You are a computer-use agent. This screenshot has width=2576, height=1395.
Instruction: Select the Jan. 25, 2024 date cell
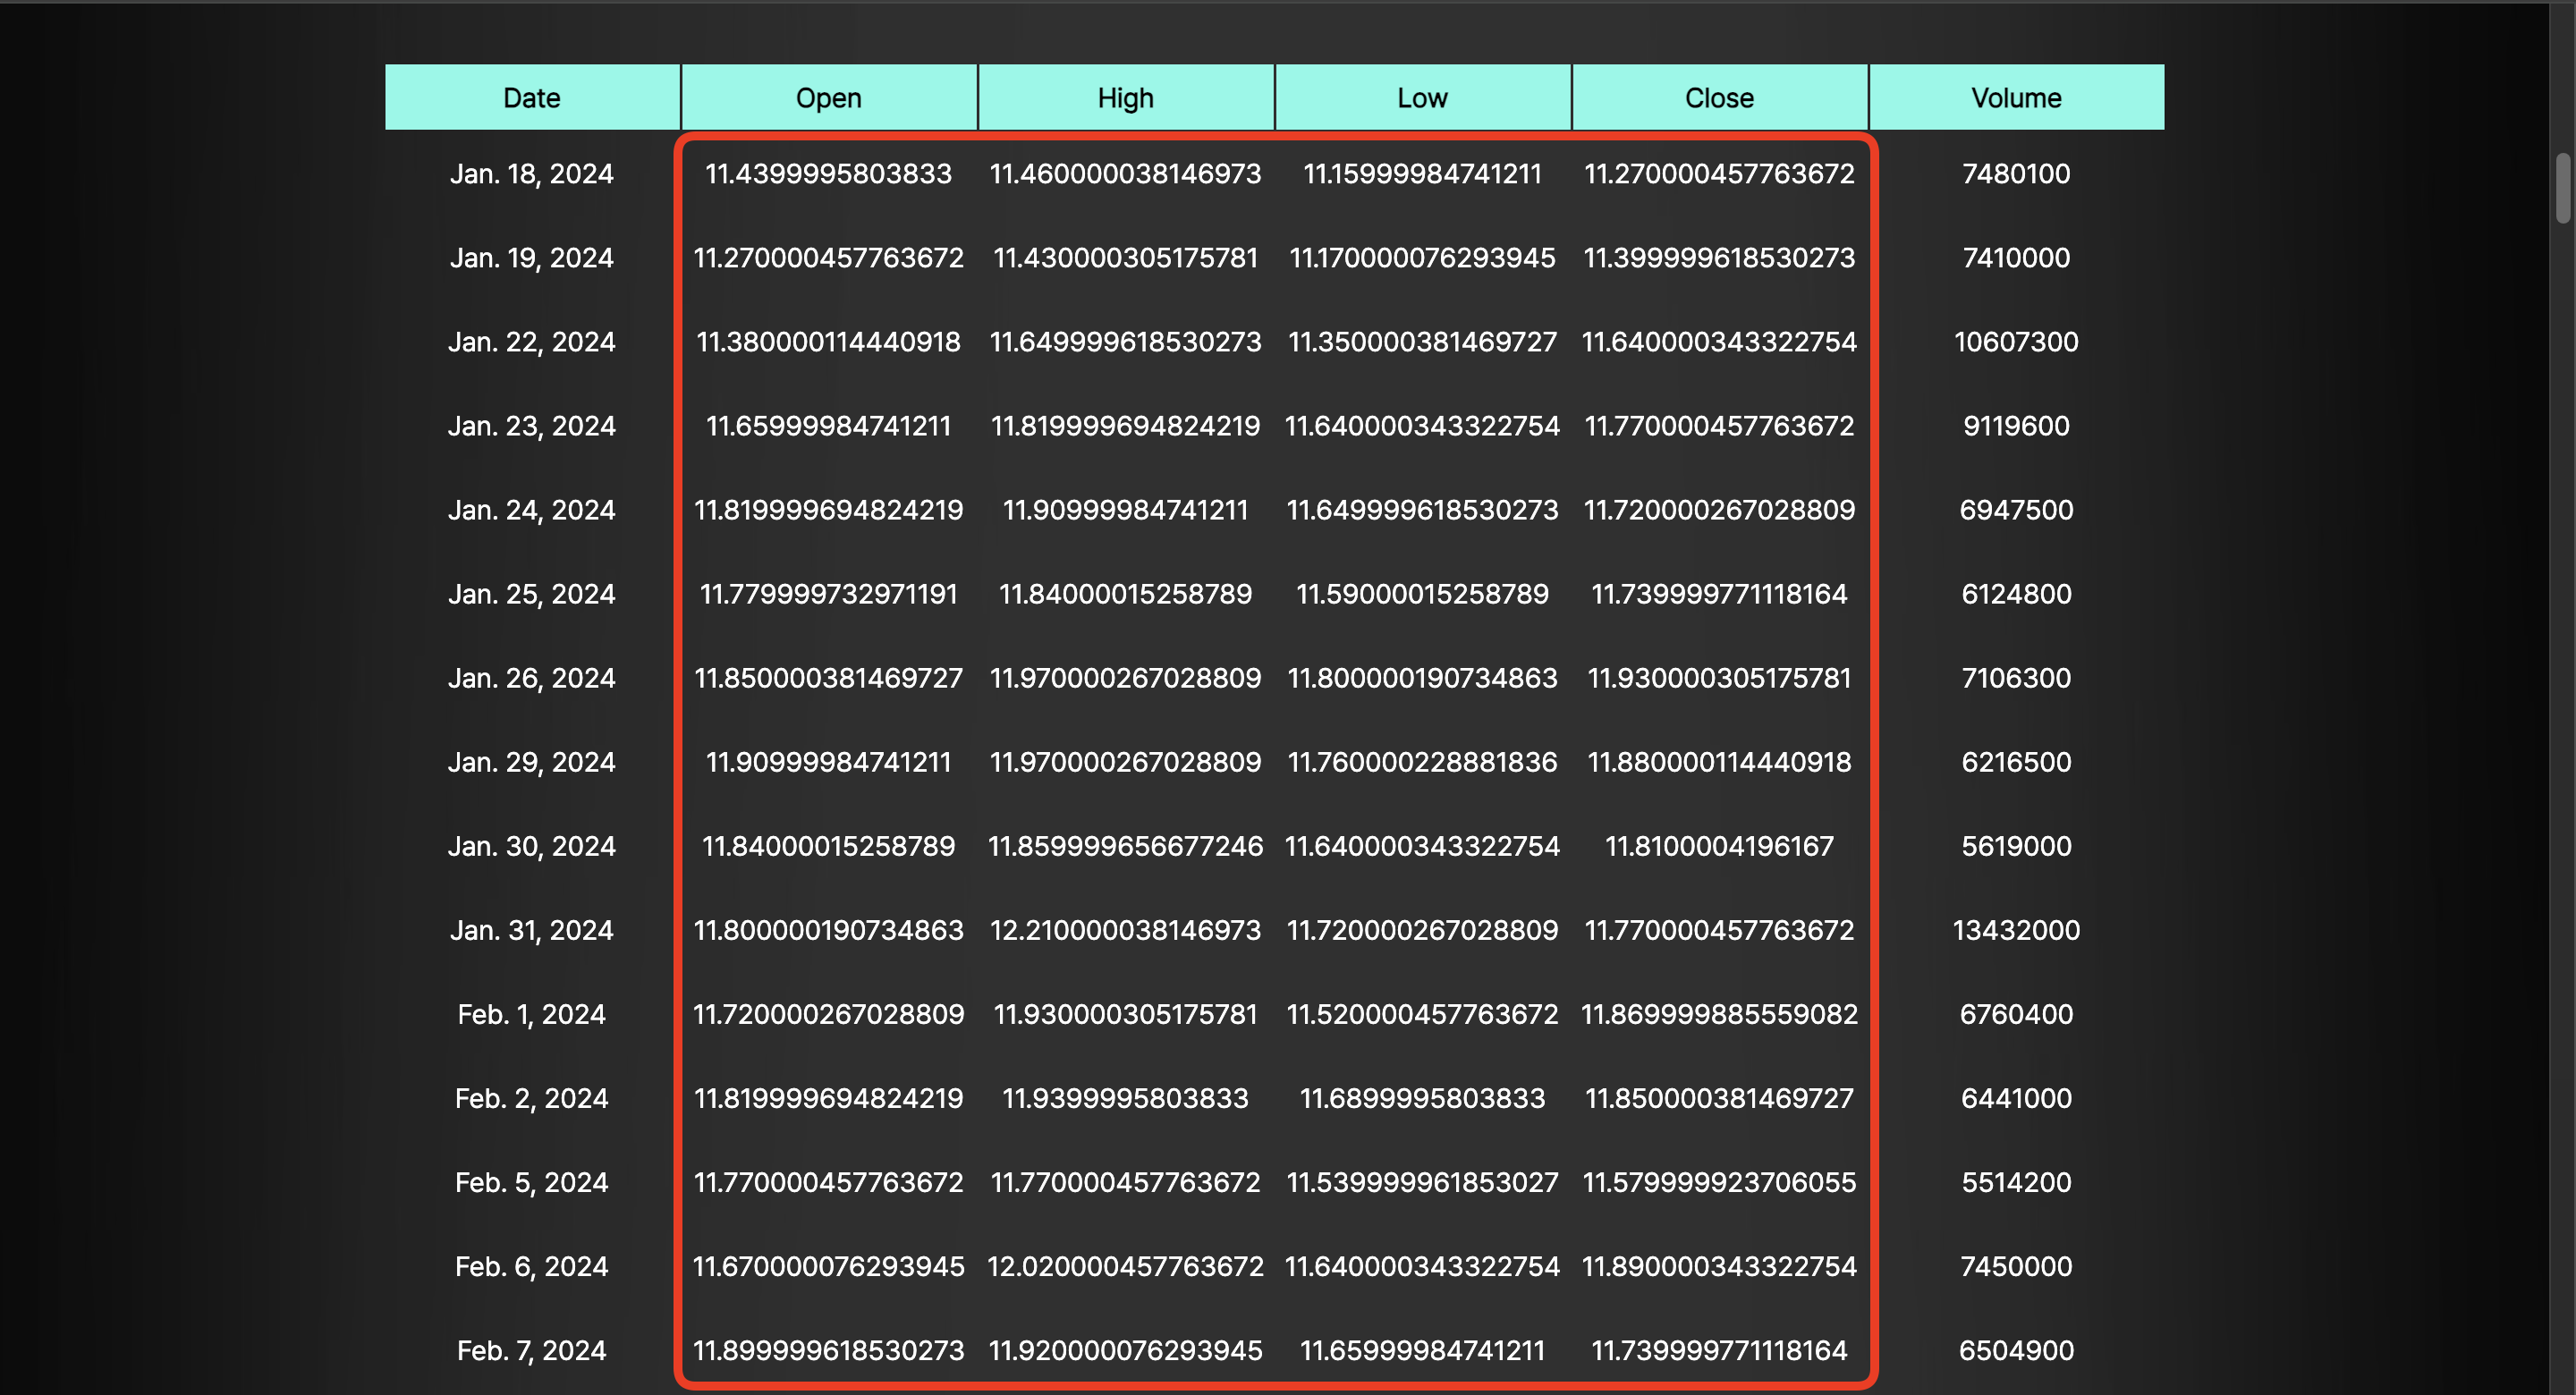[532, 594]
